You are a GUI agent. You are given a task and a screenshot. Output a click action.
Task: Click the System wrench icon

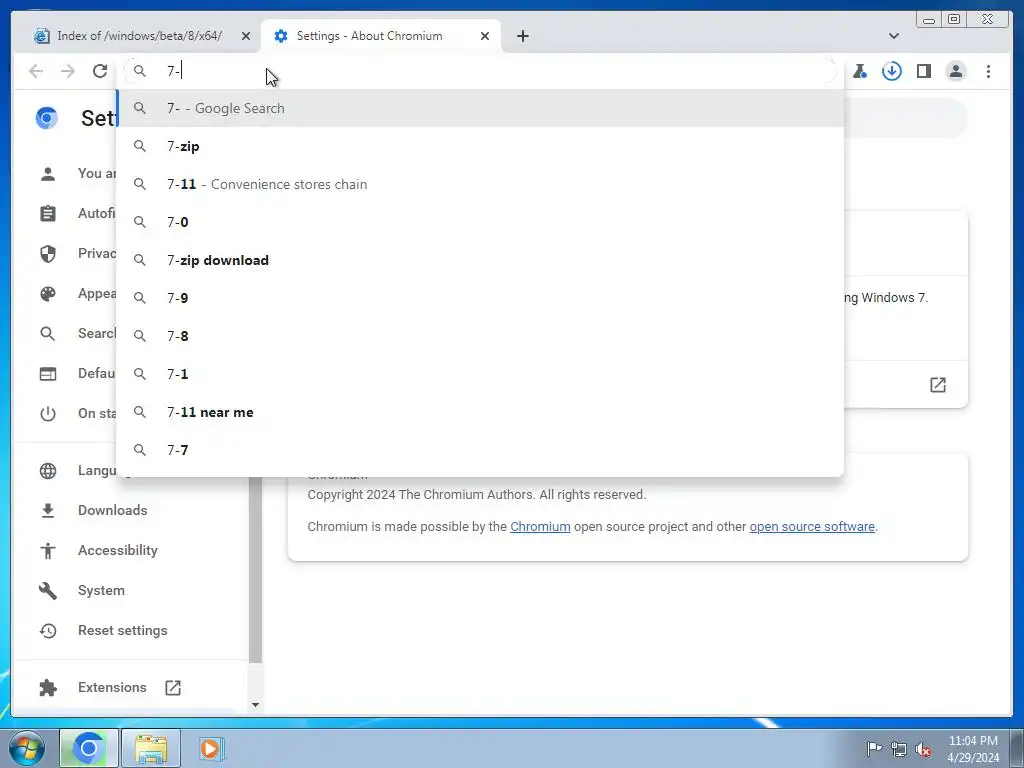[x=48, y=590]
